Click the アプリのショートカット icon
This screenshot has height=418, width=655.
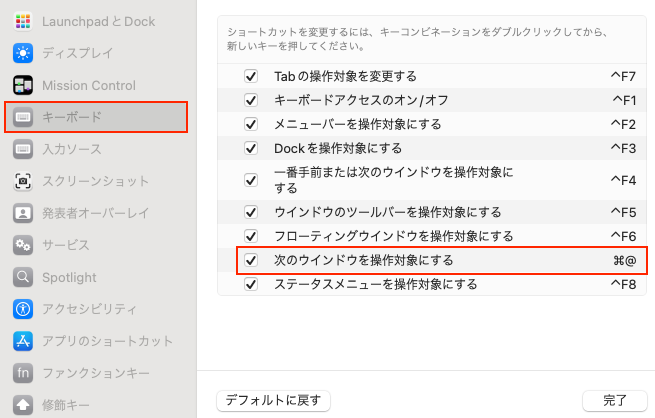coord(24,341)
